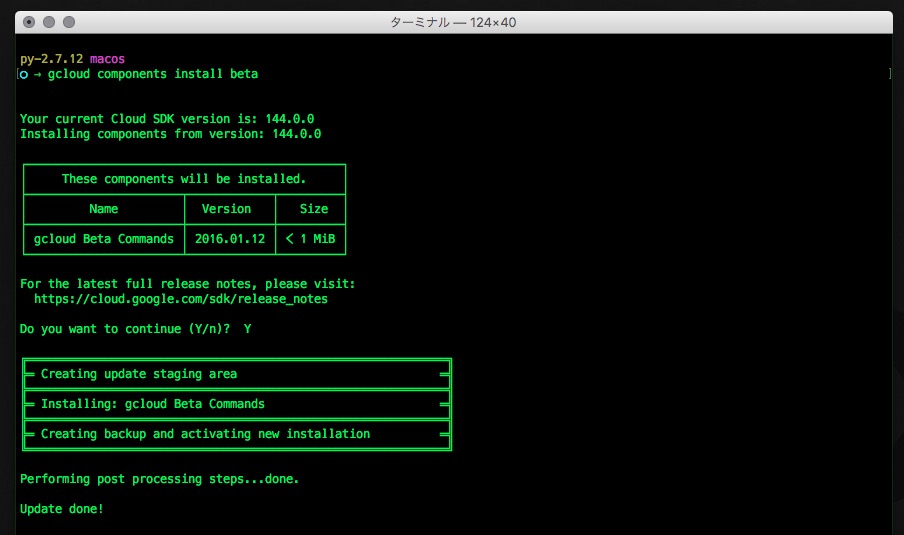Click 'For the latest full release notes' line
Viewport: 904px width, 535px height.
tap(188, 284)
